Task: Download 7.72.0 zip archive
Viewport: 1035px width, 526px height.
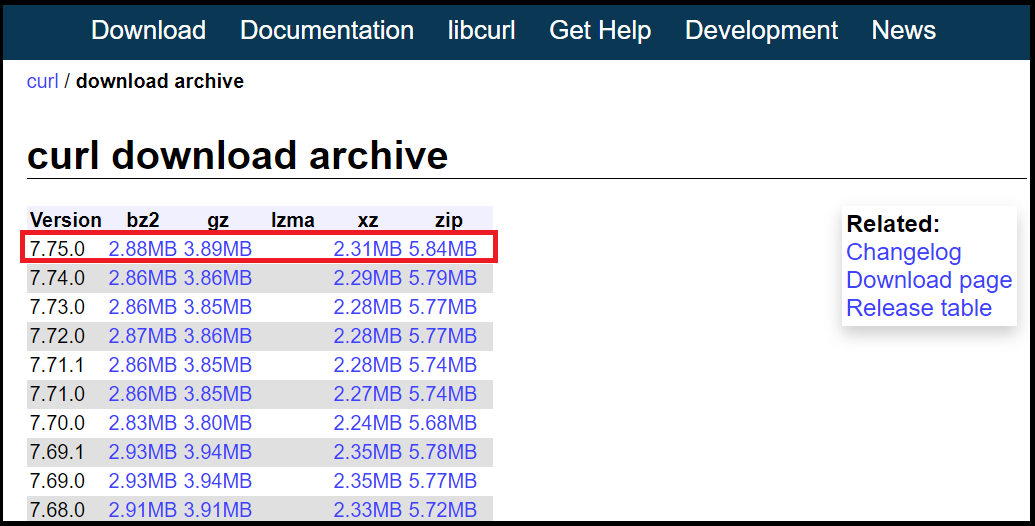Action: 443,336
